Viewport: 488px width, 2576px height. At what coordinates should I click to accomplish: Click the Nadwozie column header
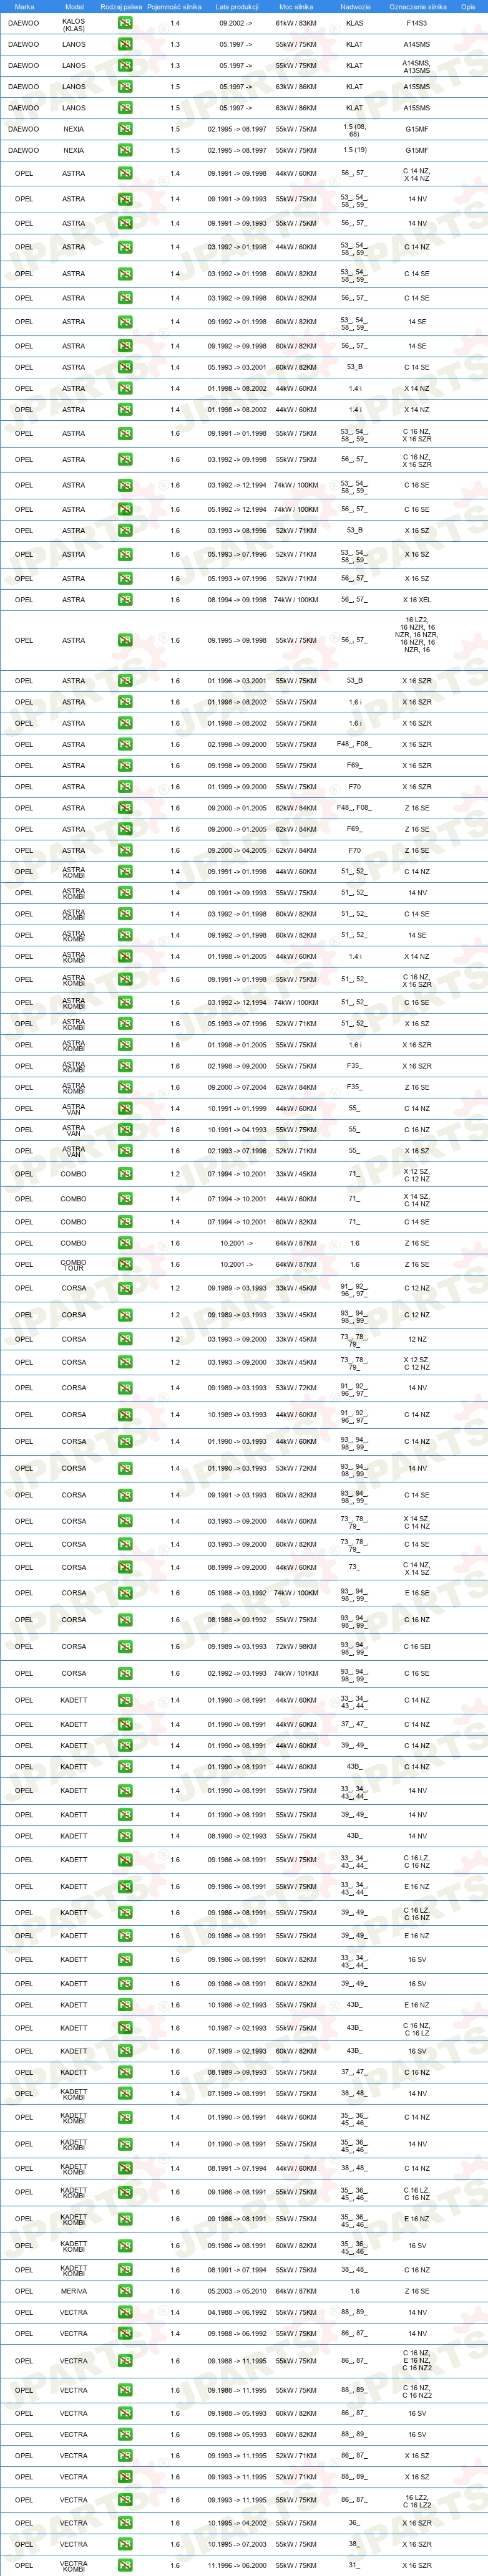355,6
